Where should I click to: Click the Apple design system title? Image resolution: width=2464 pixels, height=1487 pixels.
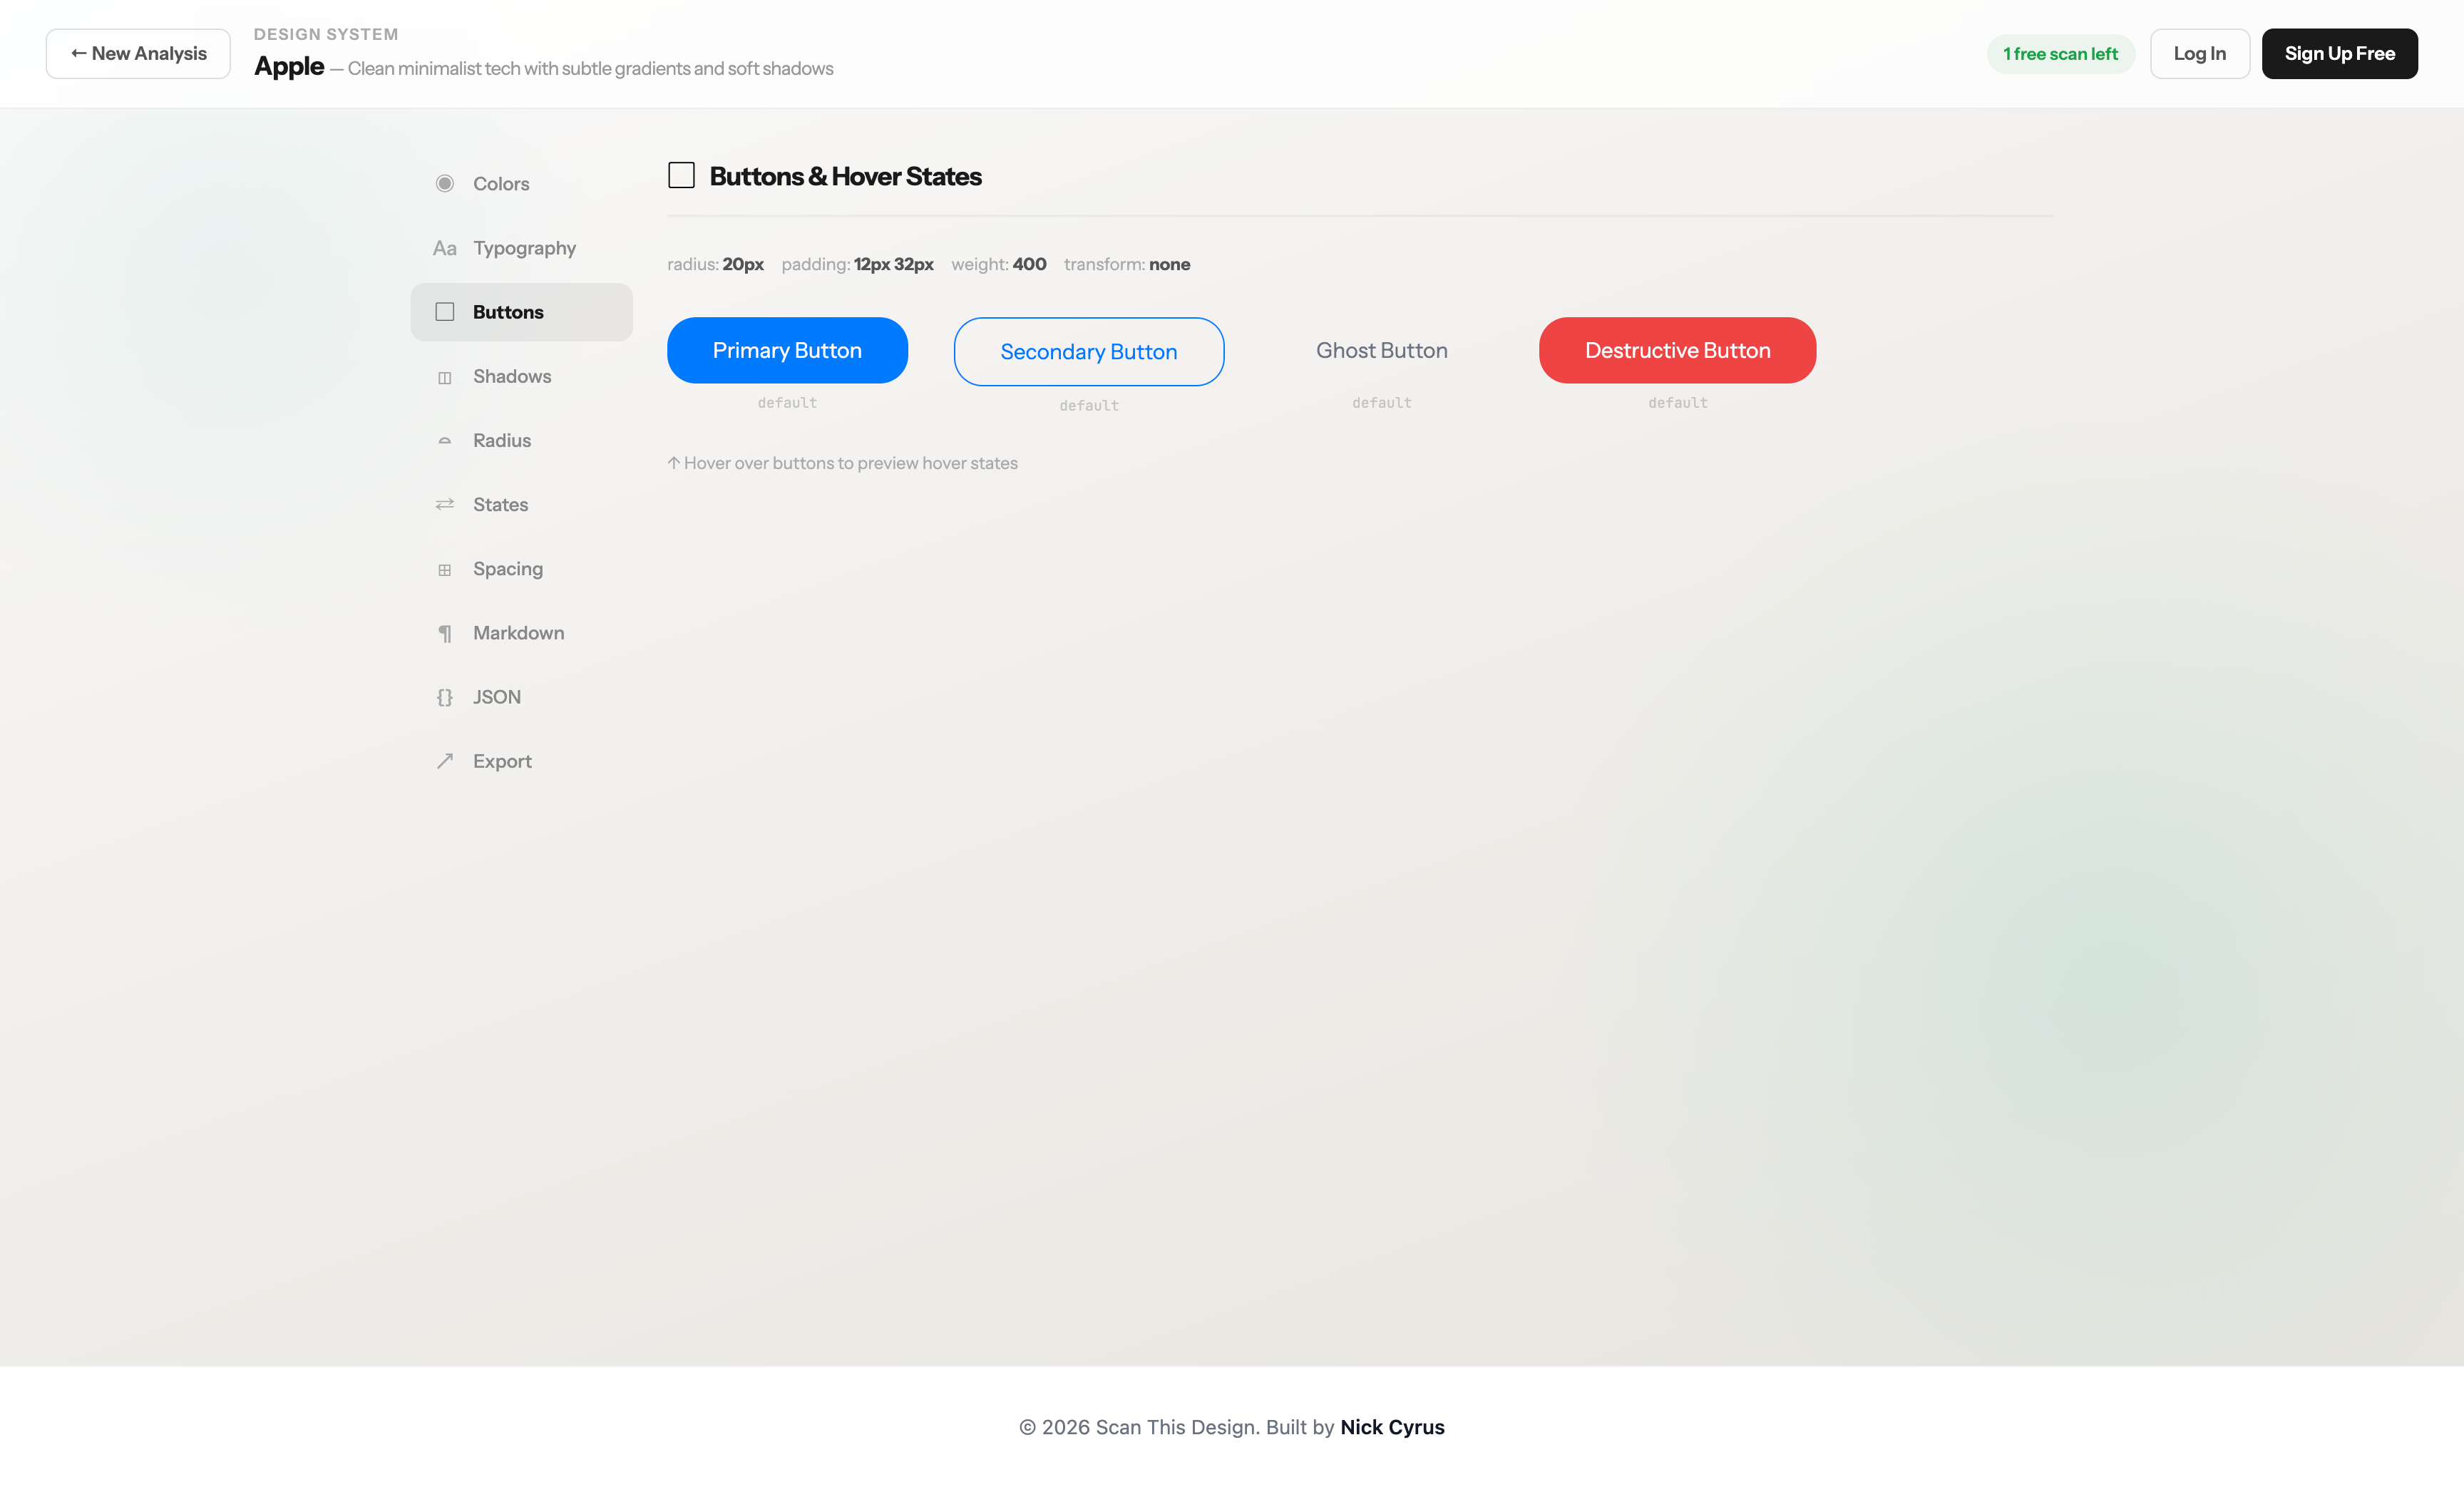pyautogui.click(x=289, y=66)
